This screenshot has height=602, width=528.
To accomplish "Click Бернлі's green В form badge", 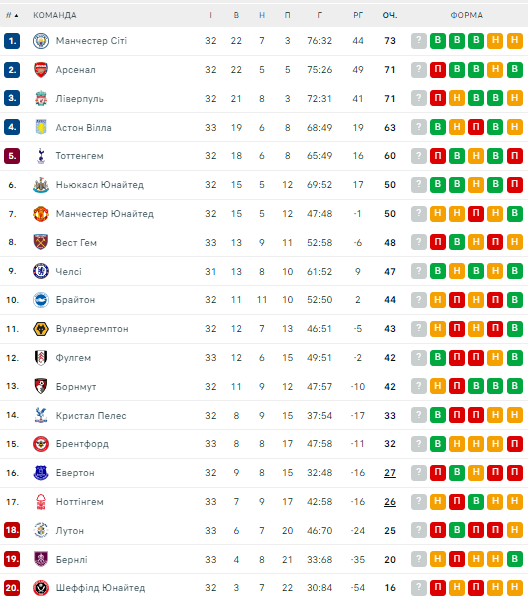I will pos(515,559).
